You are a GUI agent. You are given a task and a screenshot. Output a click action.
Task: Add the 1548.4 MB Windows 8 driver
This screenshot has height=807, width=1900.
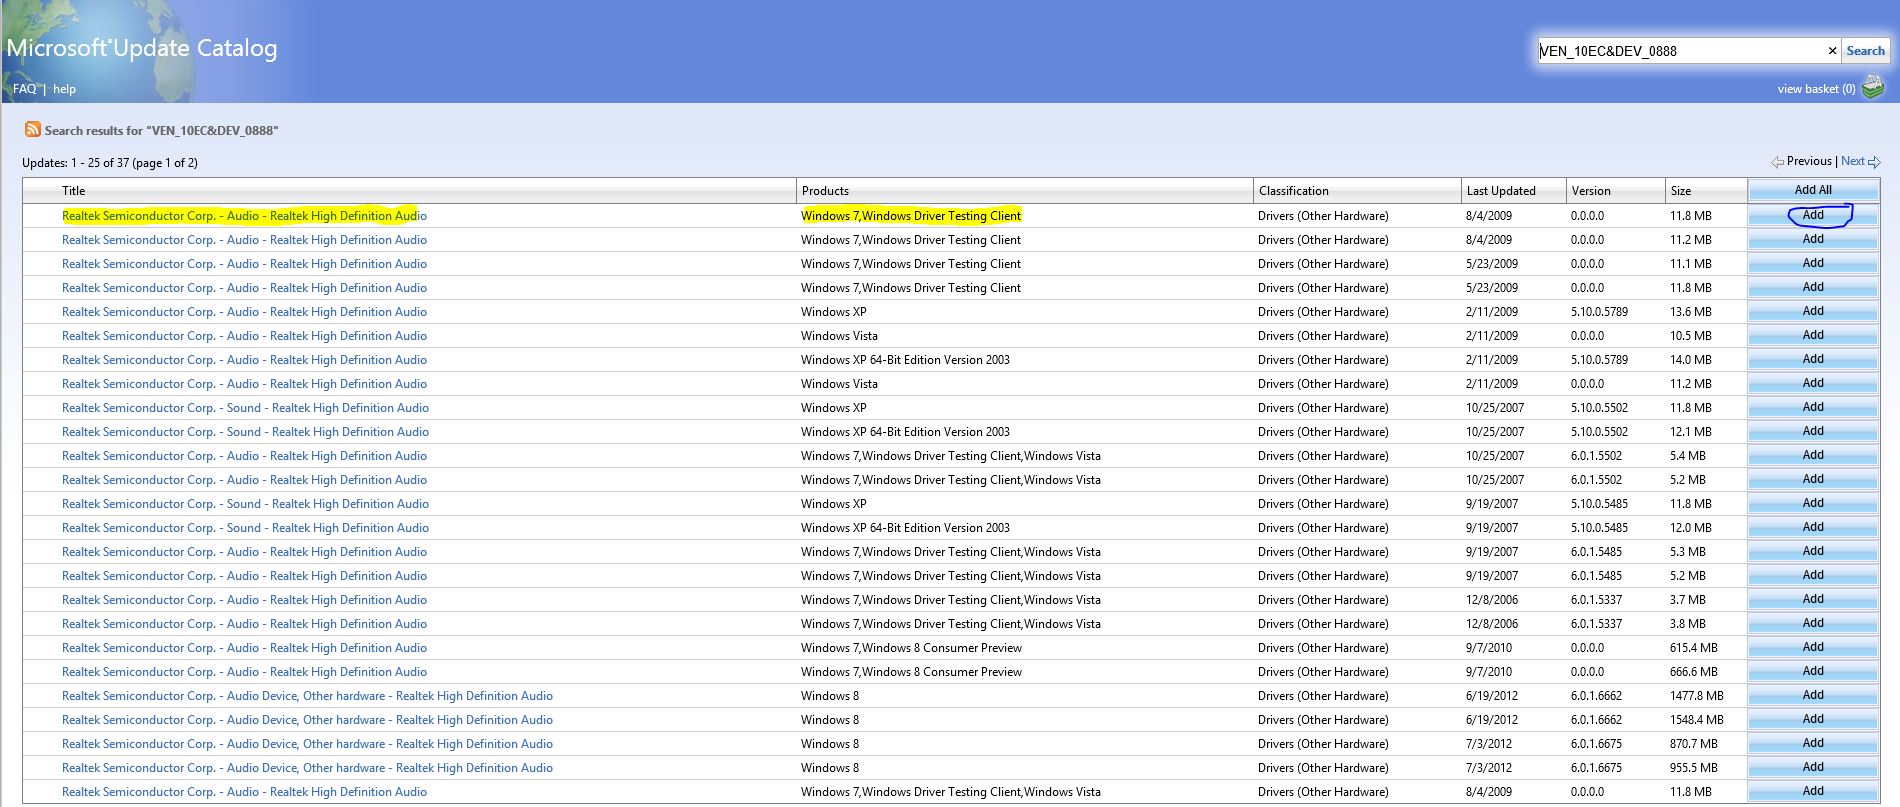pyautogui.click(x=1813, y=719)
